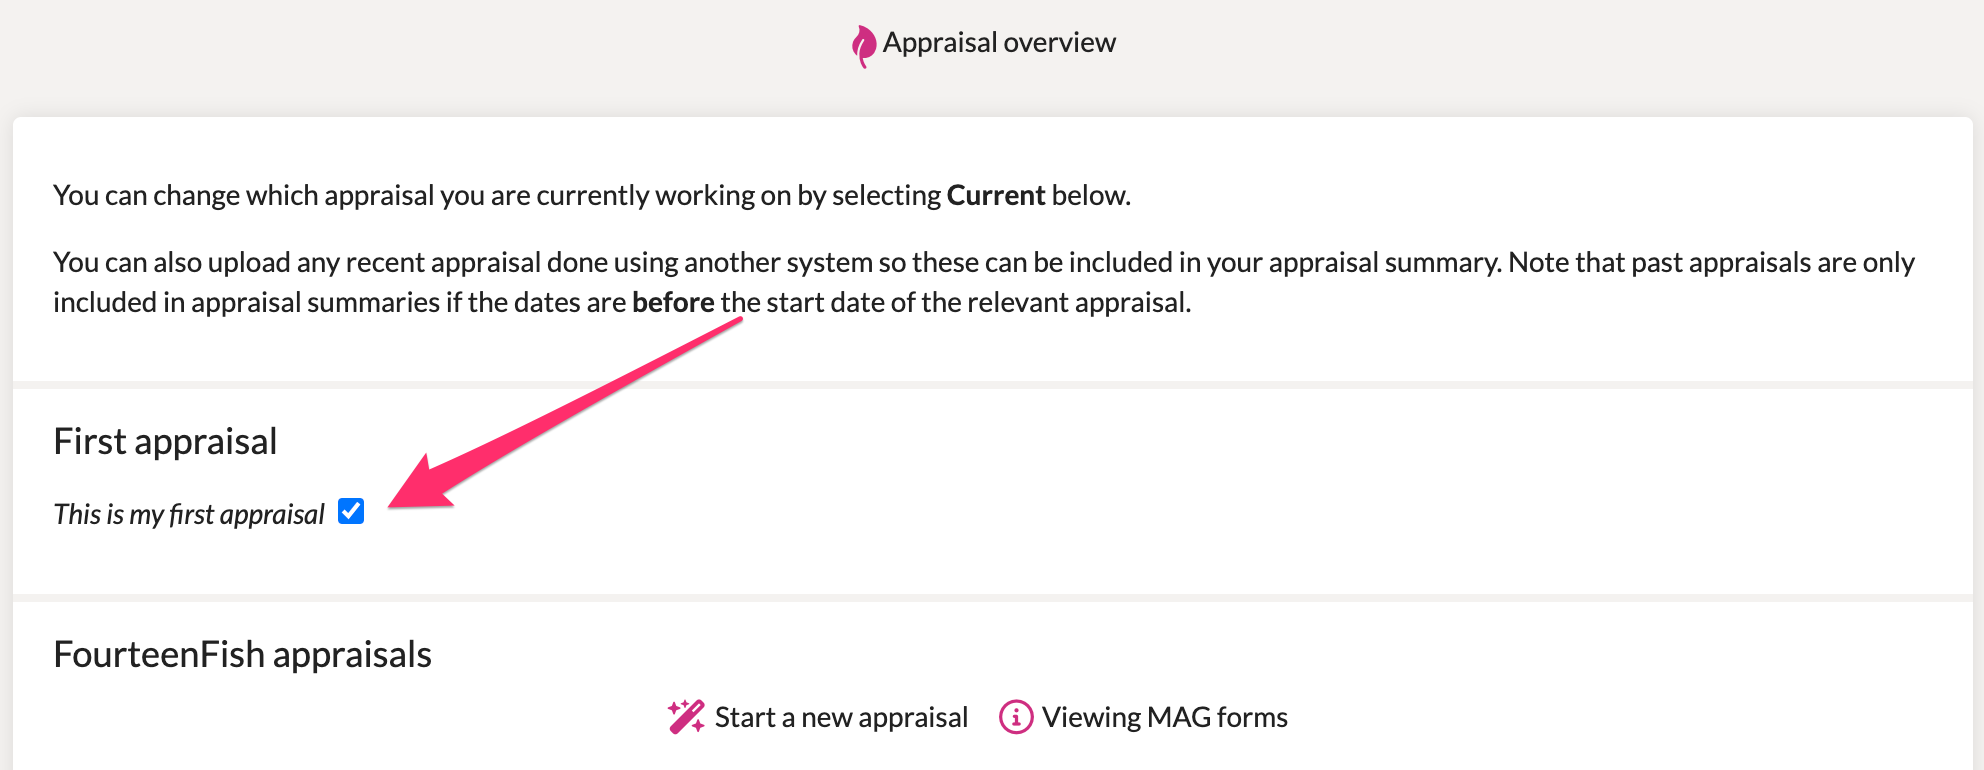Click the magic wand icon
This screenshot has height=770, width=1984.
tap(686, 717)
